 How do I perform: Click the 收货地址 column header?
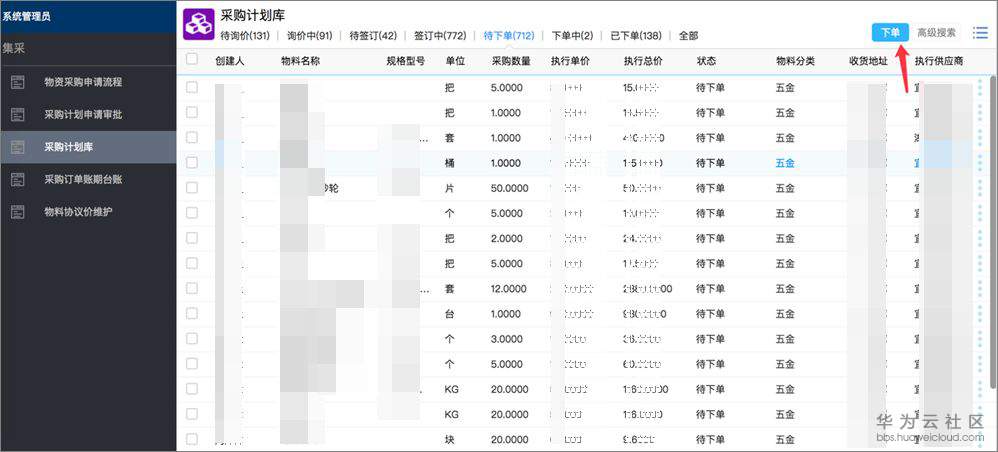coord(868,61)
